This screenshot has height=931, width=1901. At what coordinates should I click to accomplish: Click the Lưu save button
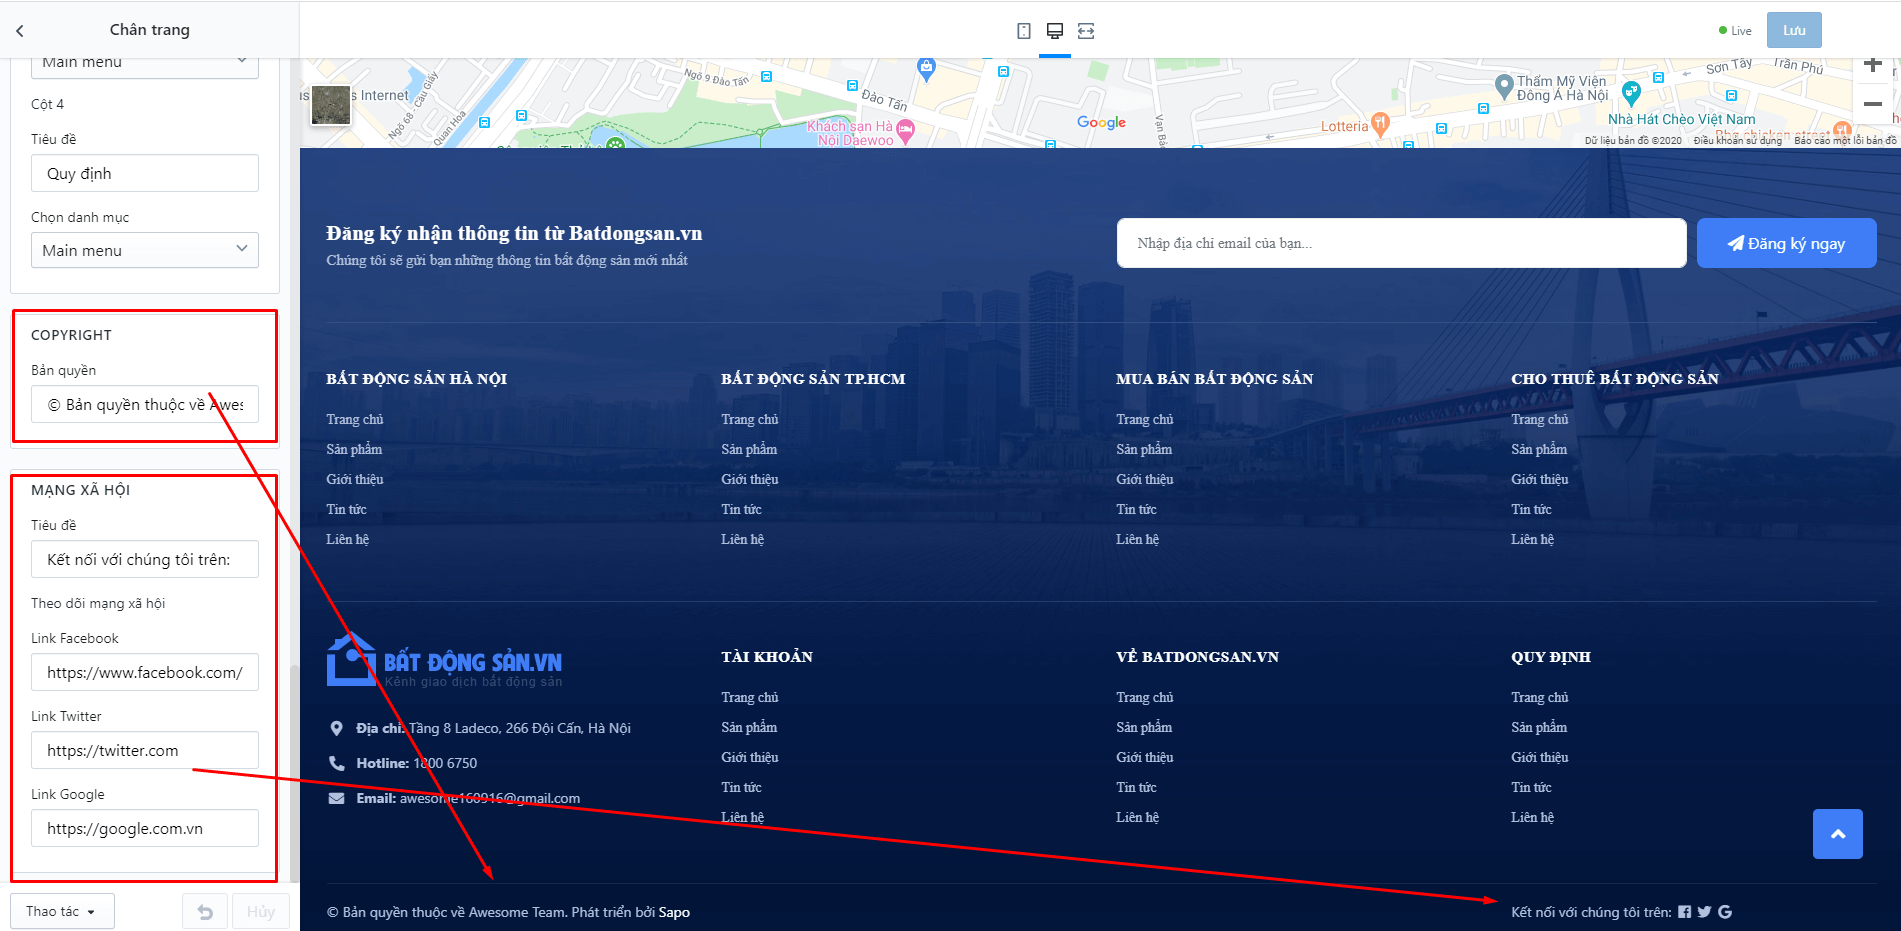click(1794, 30)
